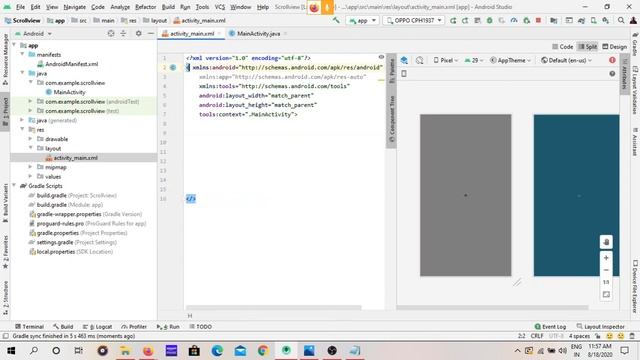Open the AppTheme dropdown
Viewport: 640px width, 360px height.
click(510, 60)
